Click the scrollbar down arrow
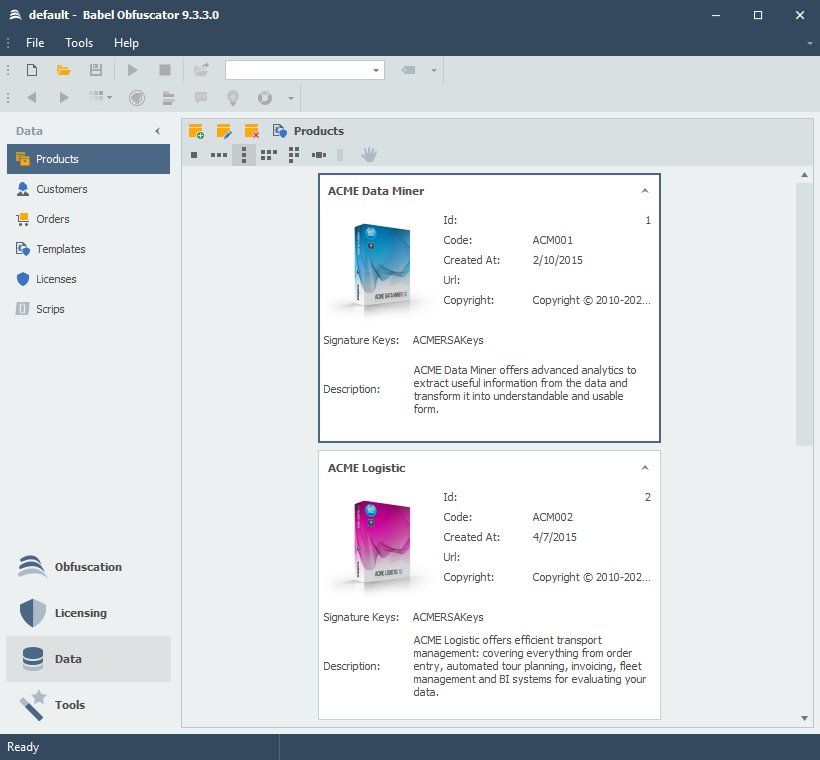Screen dimensions: 820x760 804,718
